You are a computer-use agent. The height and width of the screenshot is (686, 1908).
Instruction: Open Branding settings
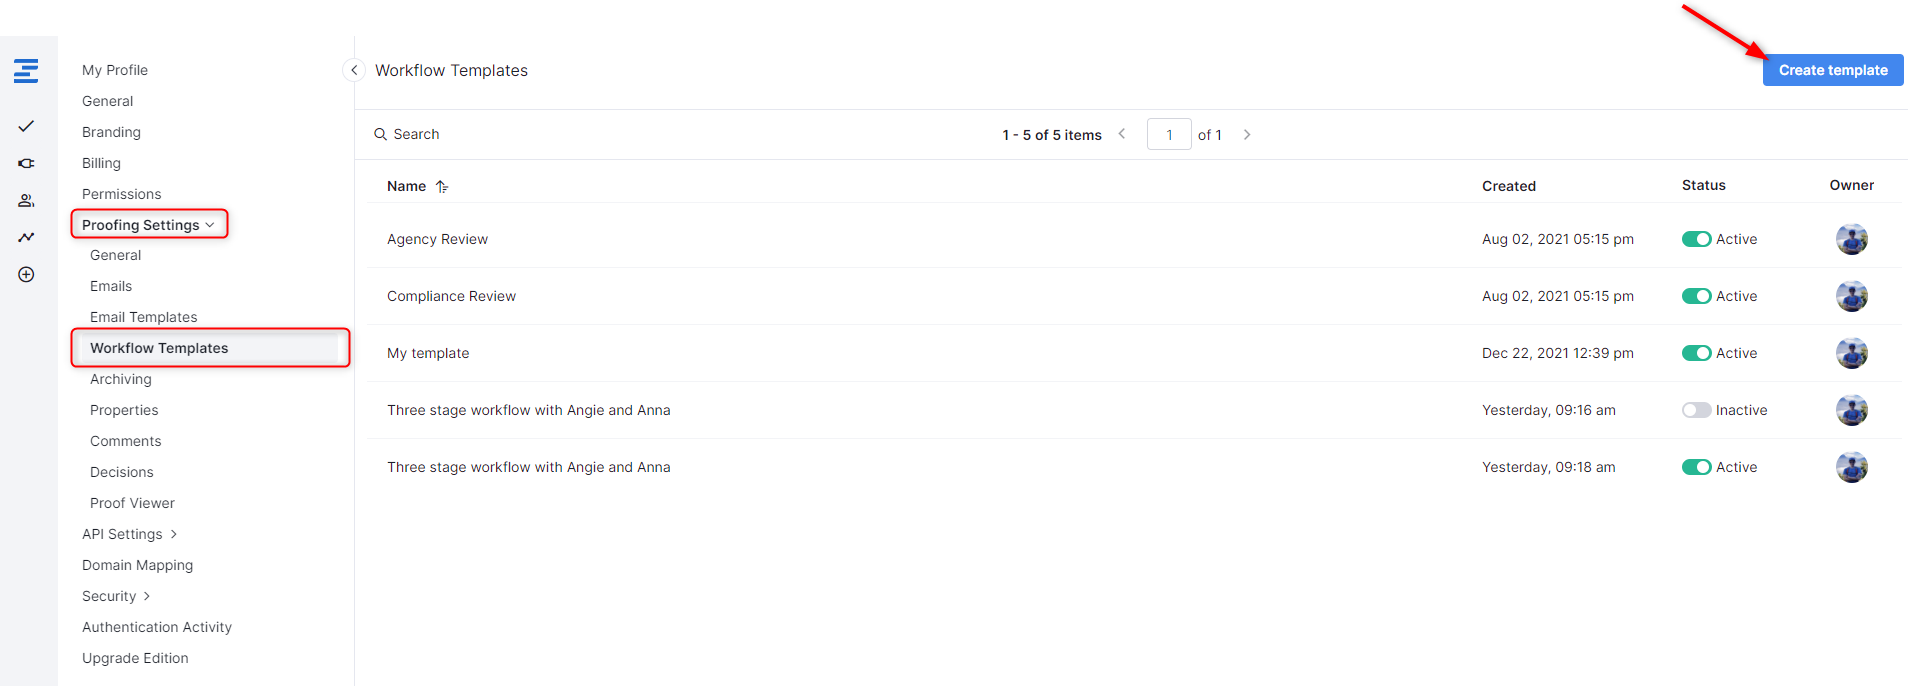pos(111,132)
